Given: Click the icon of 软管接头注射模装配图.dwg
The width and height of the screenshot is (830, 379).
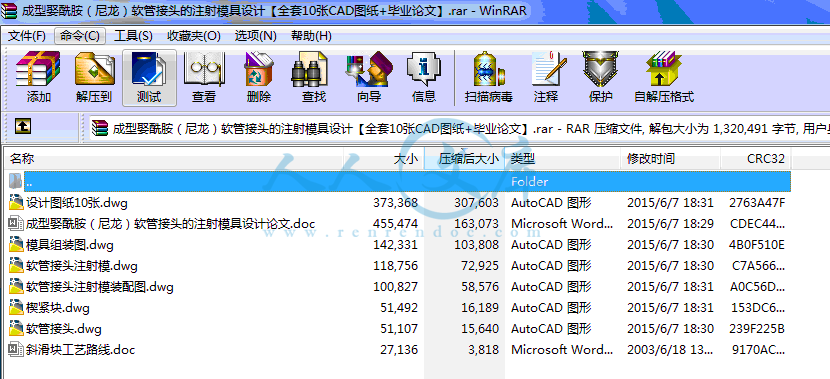Looking at the screenshot, I should tap(16, 286).
